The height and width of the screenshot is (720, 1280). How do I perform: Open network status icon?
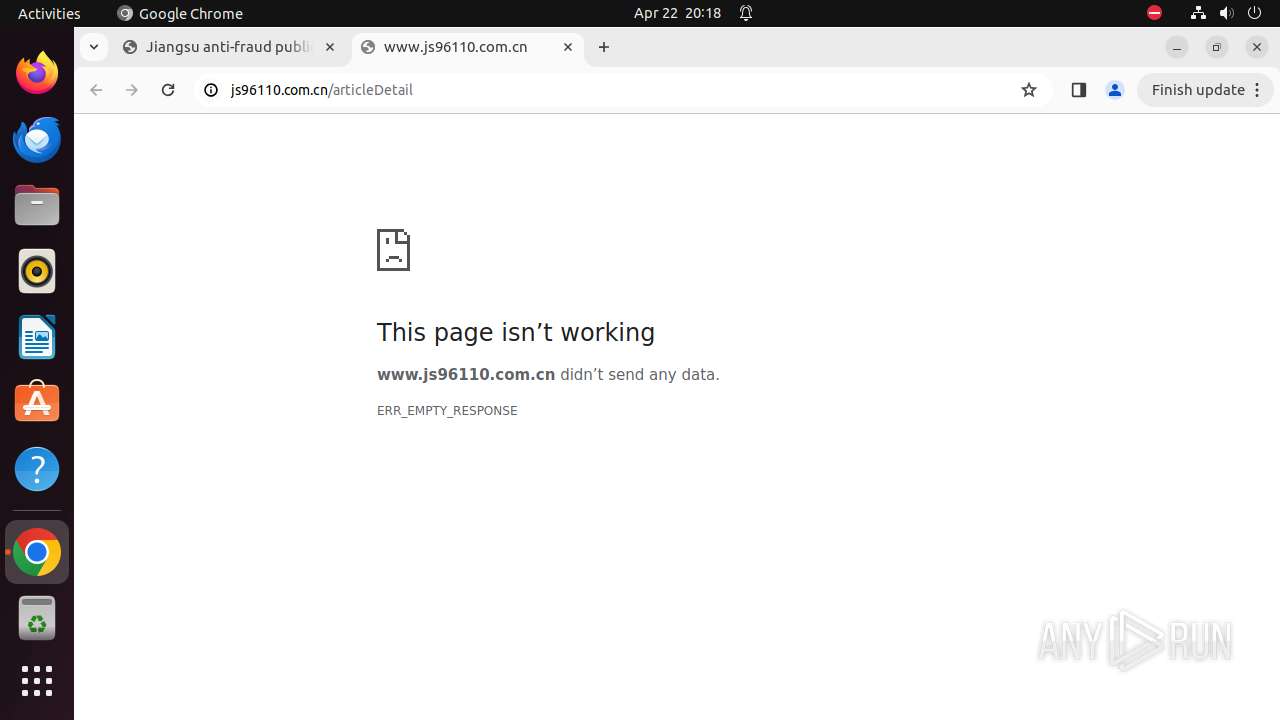[x=1198, y=13]
